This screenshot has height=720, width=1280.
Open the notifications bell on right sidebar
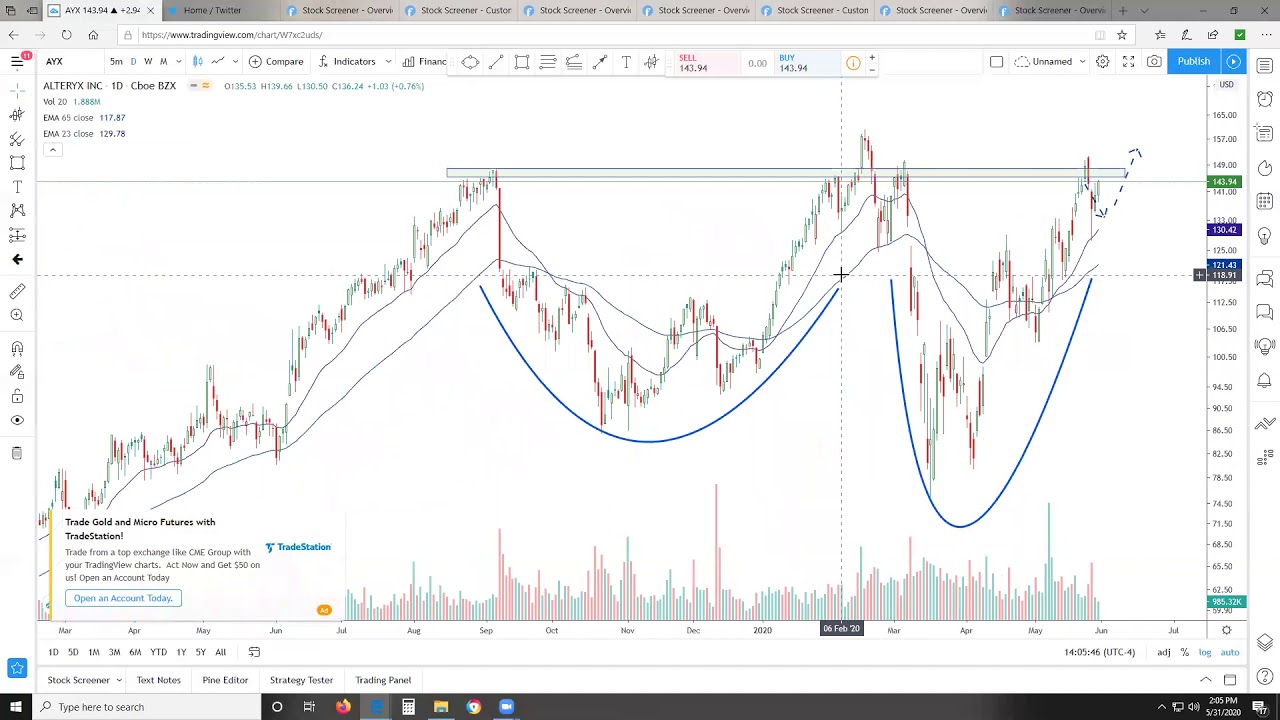tap(1265, 380)
